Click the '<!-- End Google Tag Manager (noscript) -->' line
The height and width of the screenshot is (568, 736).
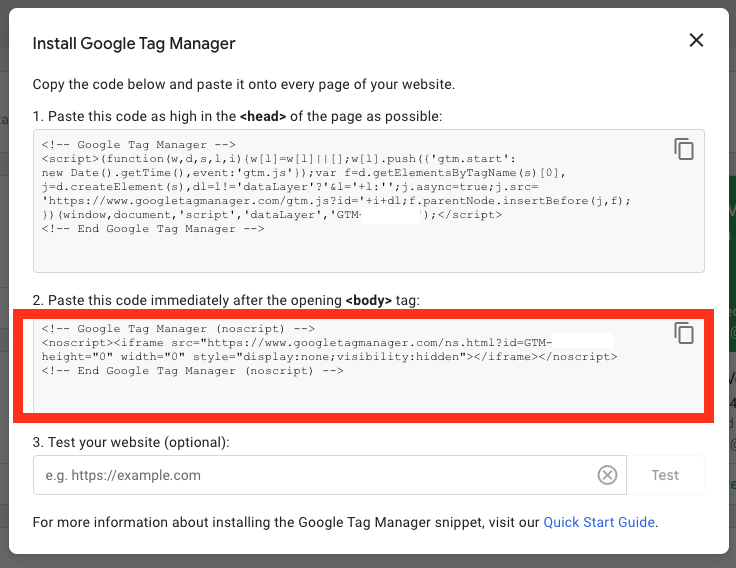click(x=192, y=371)
